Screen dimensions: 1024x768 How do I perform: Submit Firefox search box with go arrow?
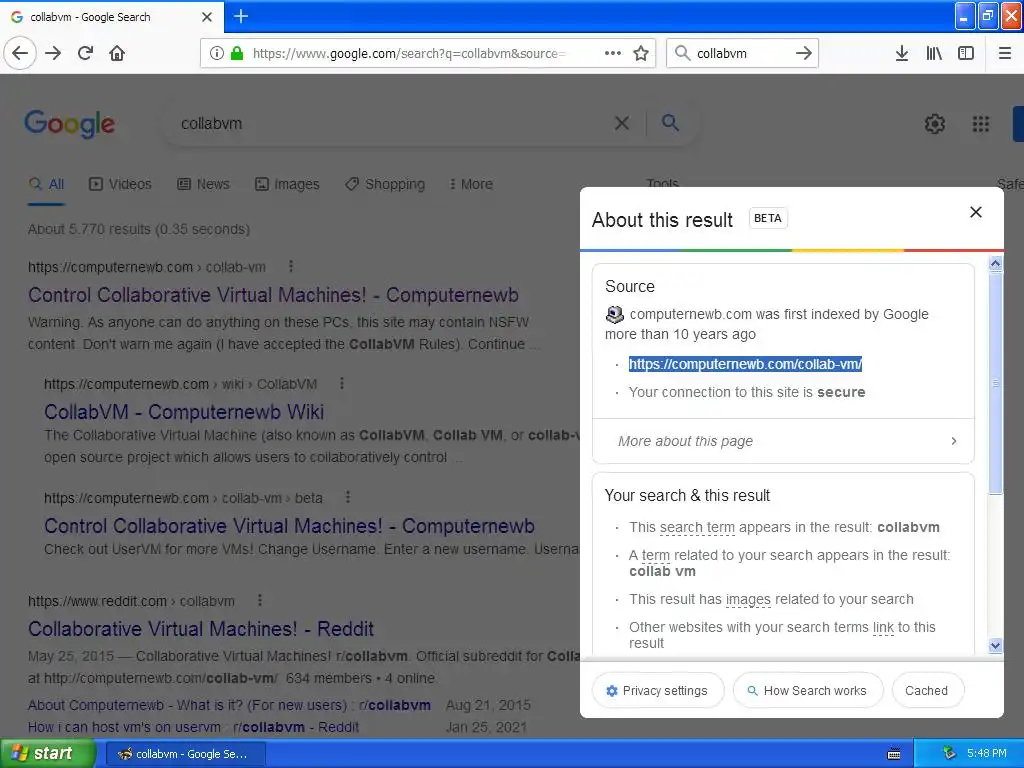pyautogui.click(x=804, y=53)
